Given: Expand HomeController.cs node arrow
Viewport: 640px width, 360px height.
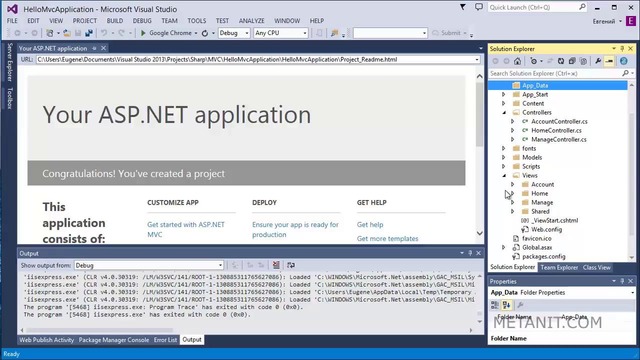Looking at the screenshot, I should [x=513, y=130].
